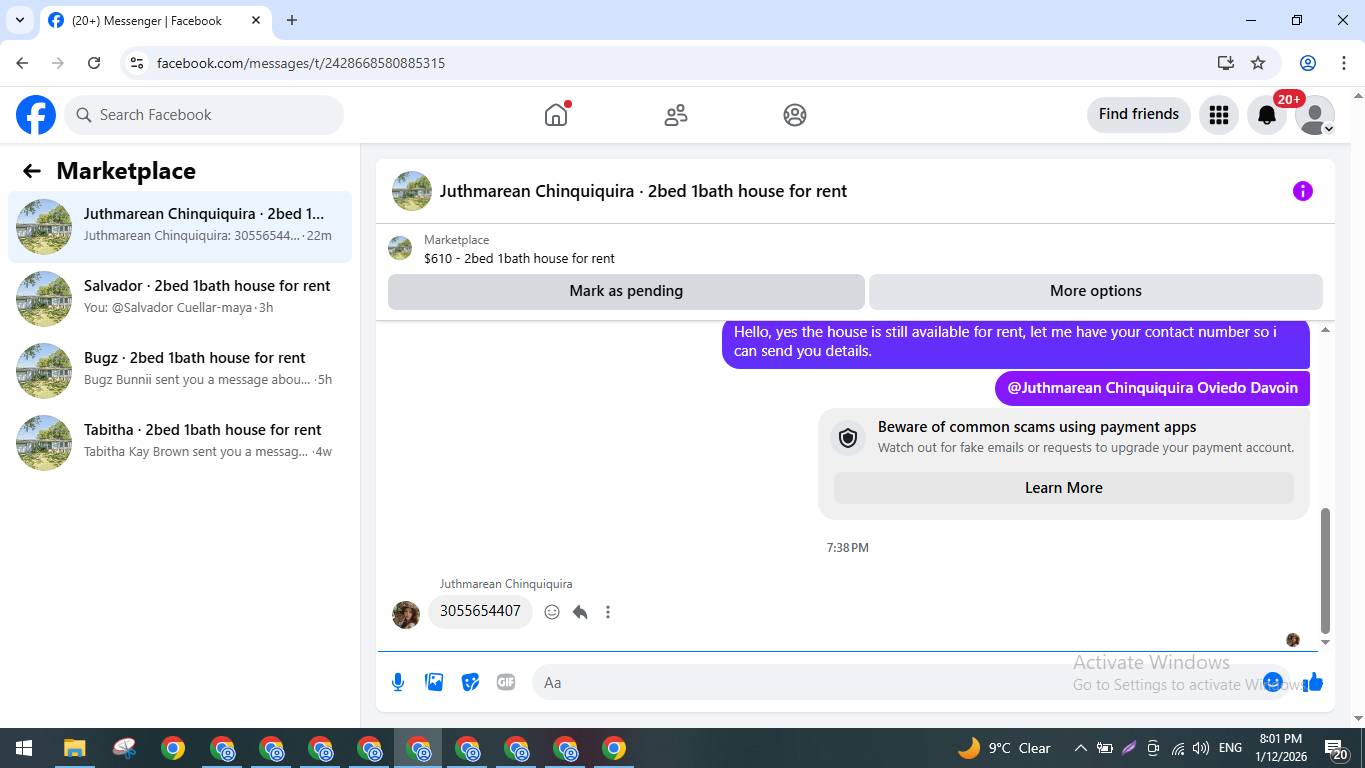
Task: Bookmark this page with the star icon
Action: click(x=1258, y=63)
